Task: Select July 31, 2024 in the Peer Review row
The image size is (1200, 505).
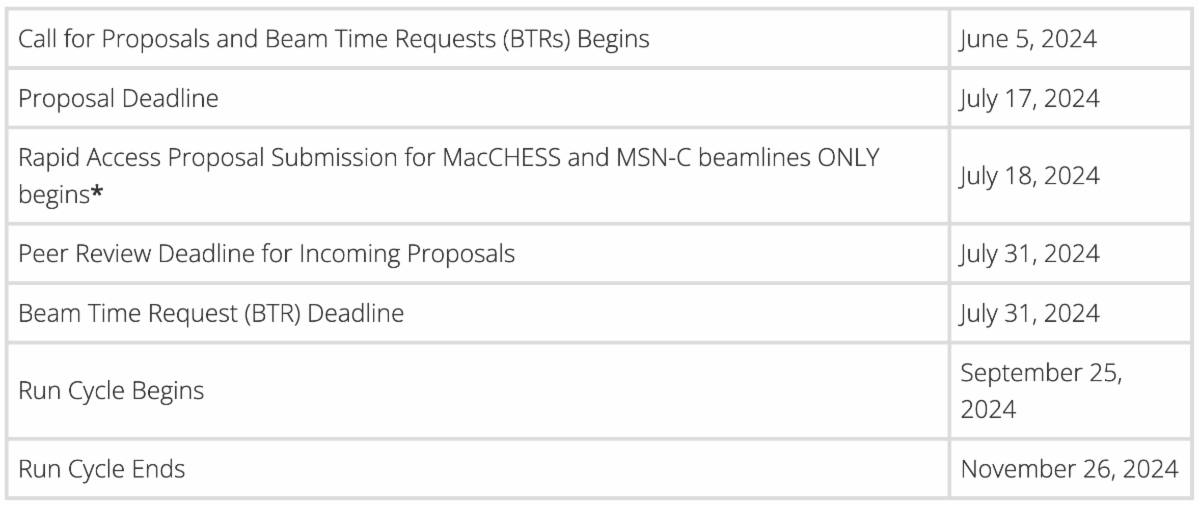Action: (1029, 254)
